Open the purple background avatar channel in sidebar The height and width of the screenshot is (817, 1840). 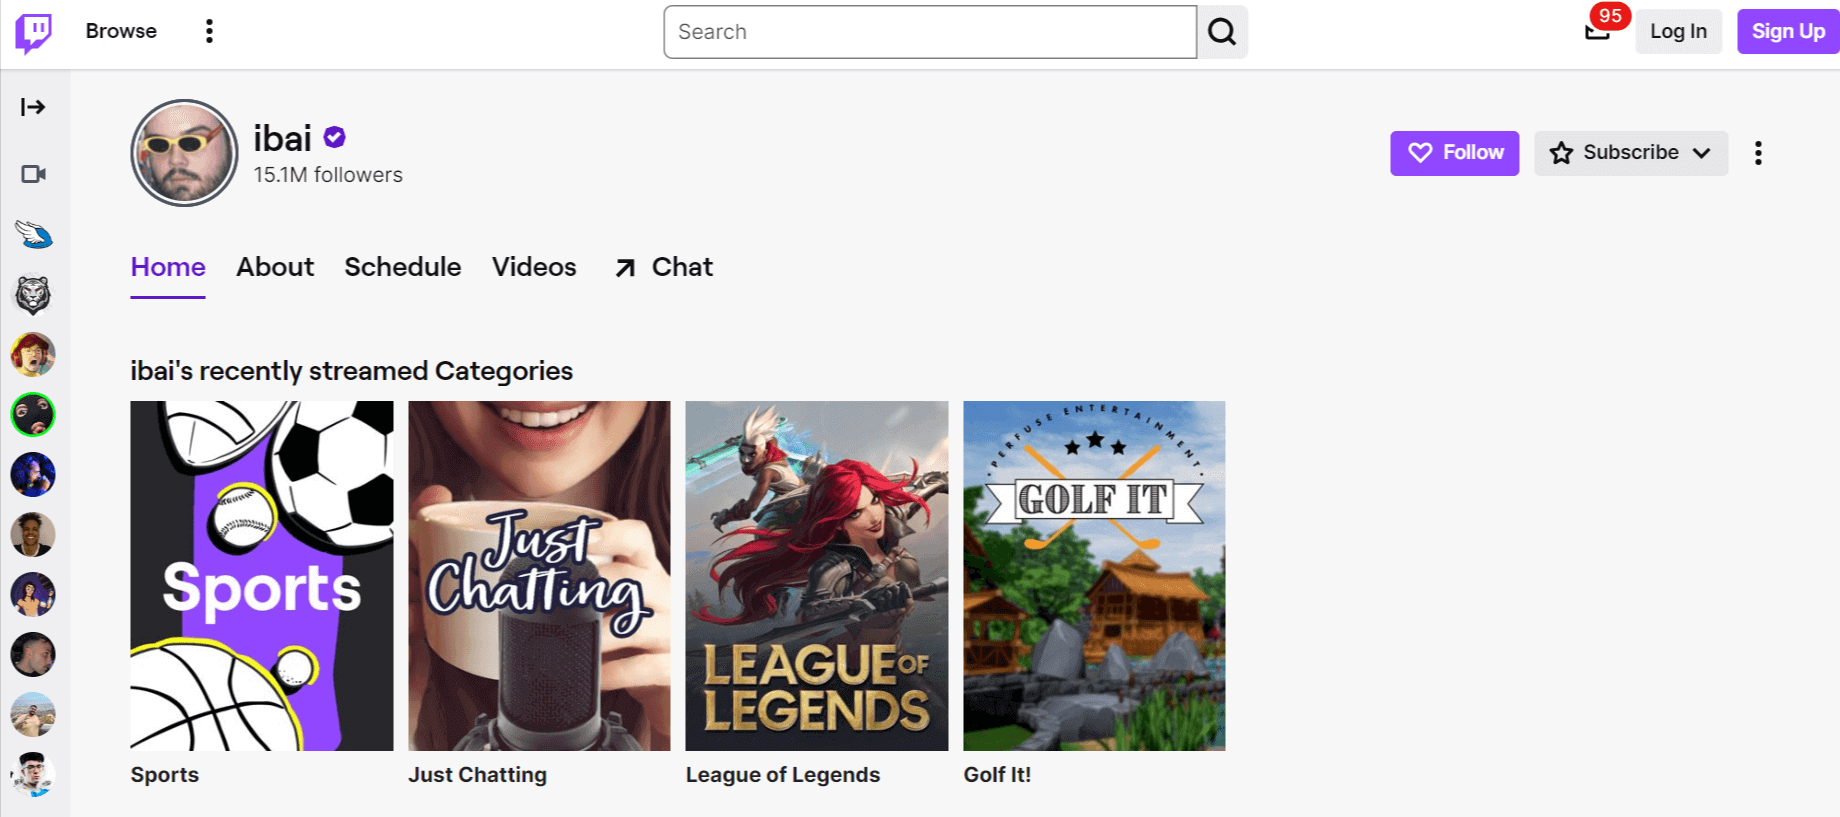[33, 595]
